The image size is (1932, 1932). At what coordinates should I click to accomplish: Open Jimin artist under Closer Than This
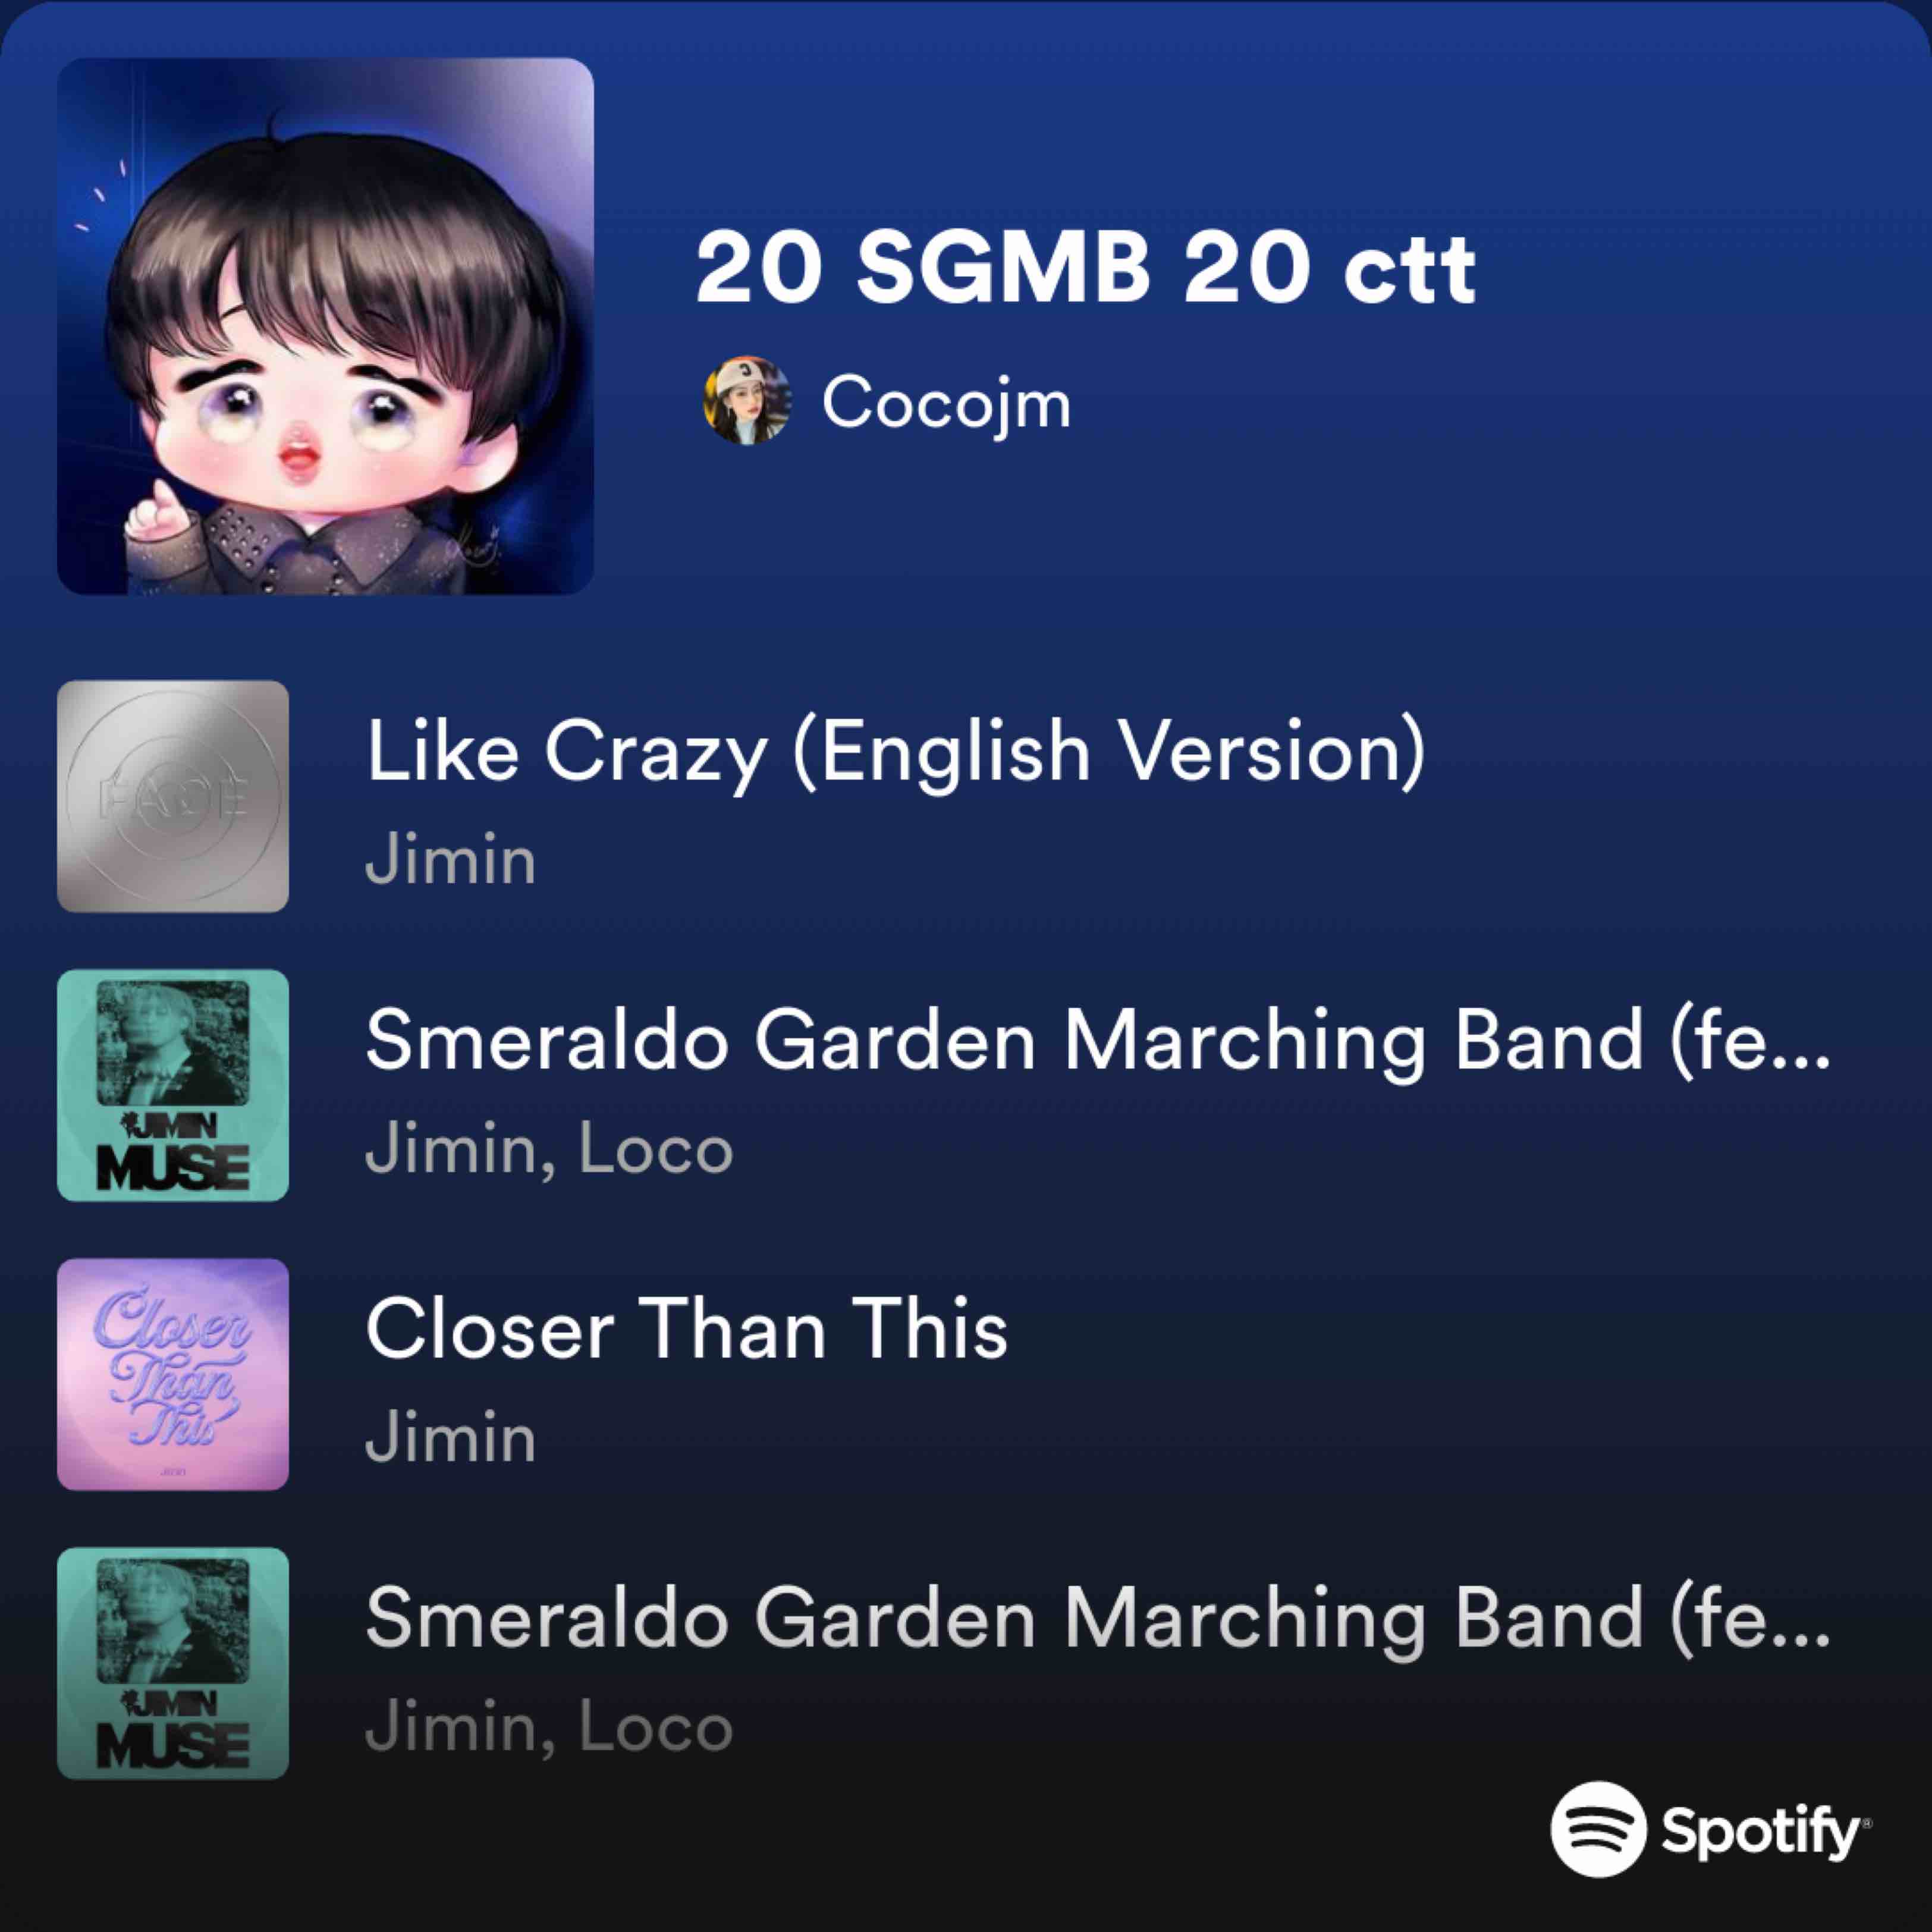pyautogui.click(x=451, y=1438)
